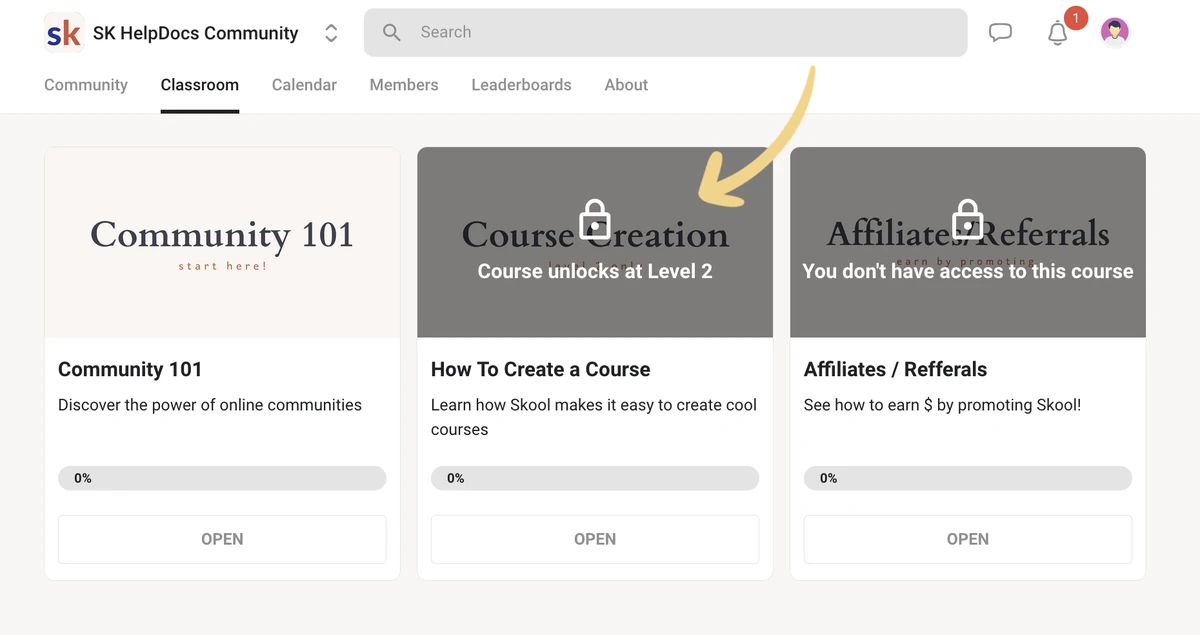Click 'Discover the power of online communities'

(x=210, y=405)
